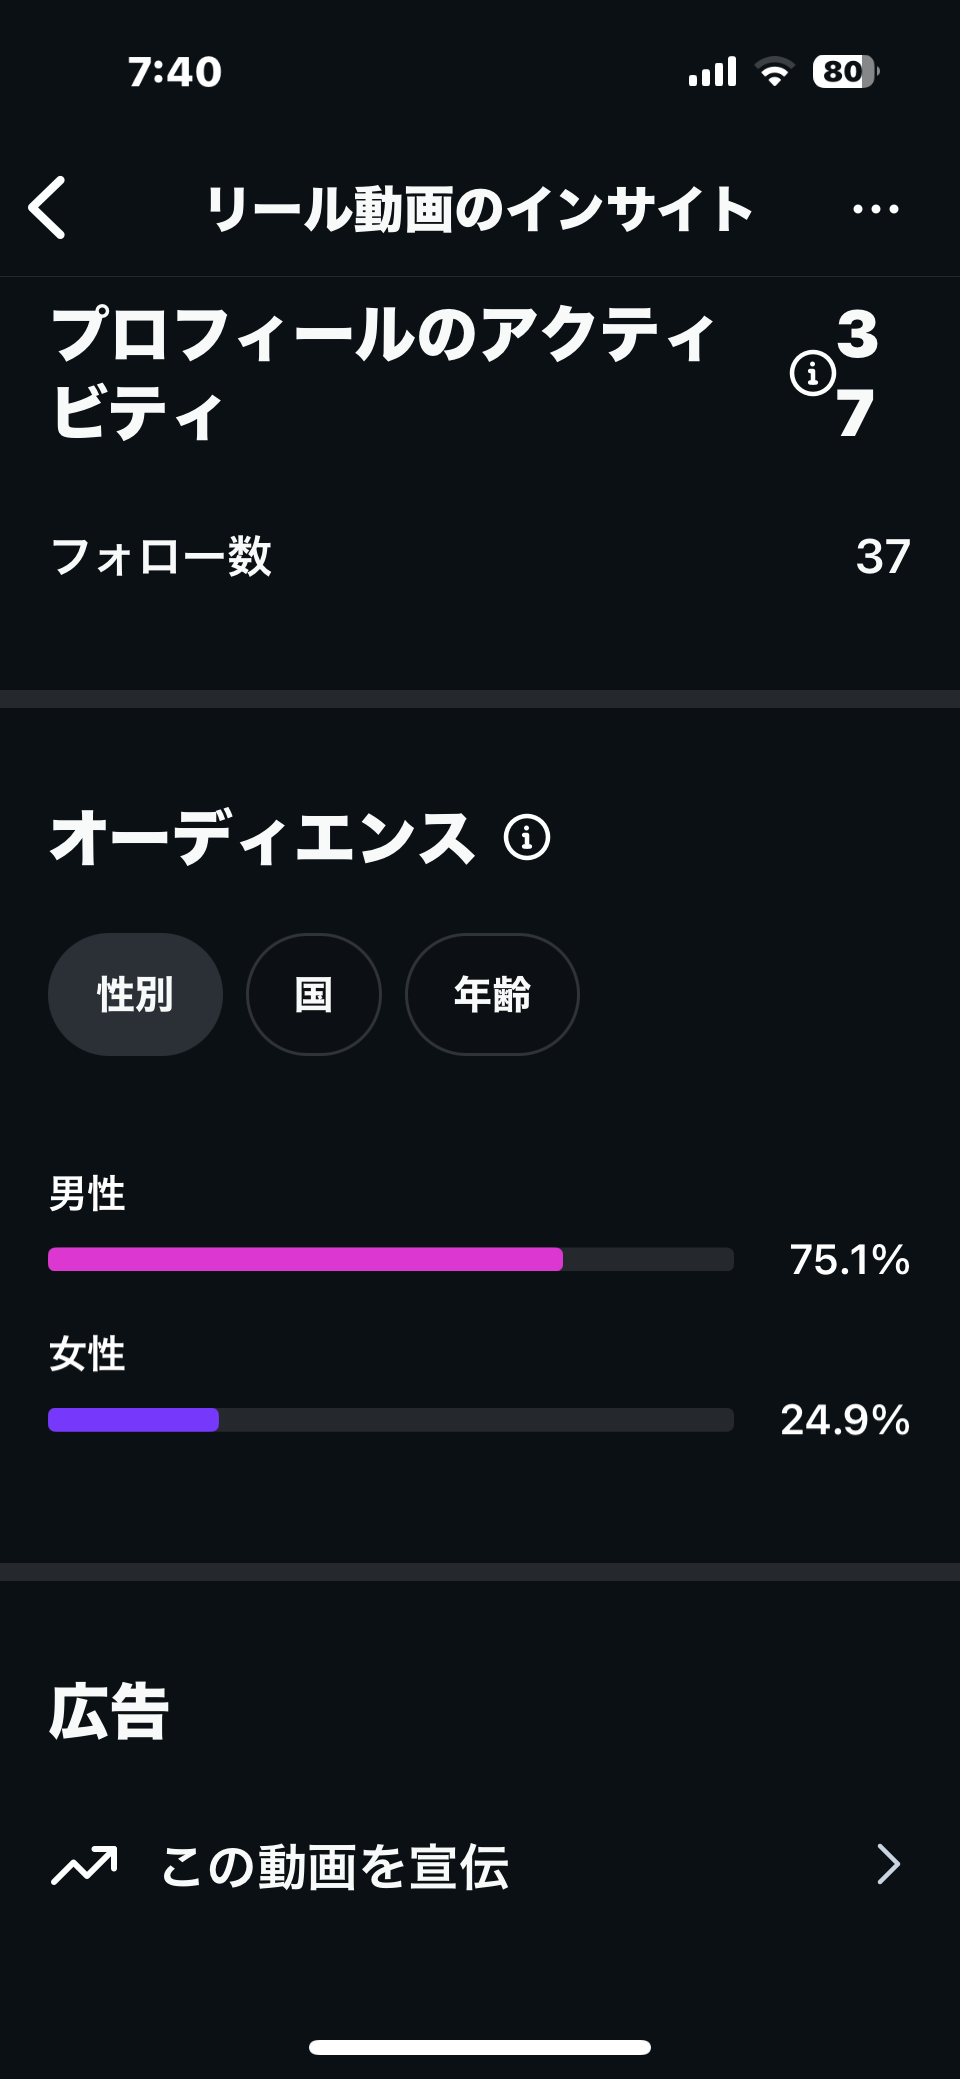Tap info icon beside プロフィールのアクティビティ
Image resolution: width=960 pixels, height=2079 pixels.
[812, 374]
